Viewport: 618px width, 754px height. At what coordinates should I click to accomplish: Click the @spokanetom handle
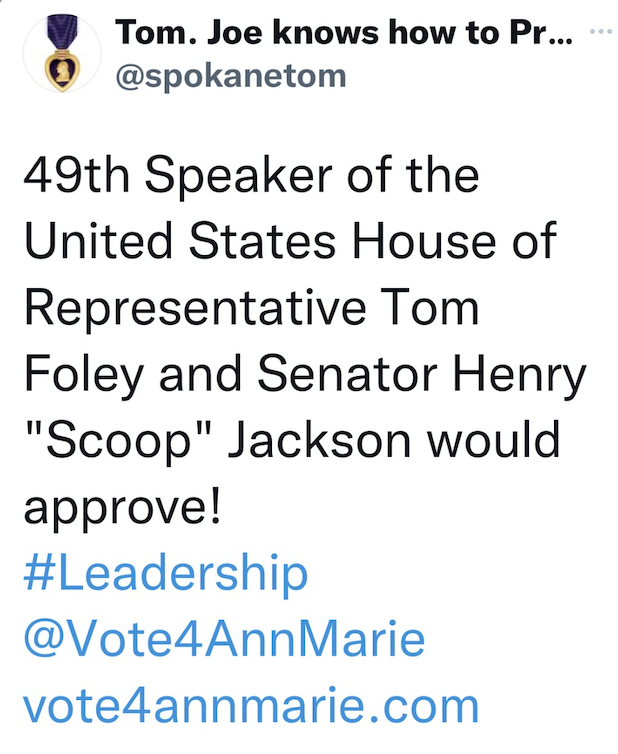click(232, 77)
